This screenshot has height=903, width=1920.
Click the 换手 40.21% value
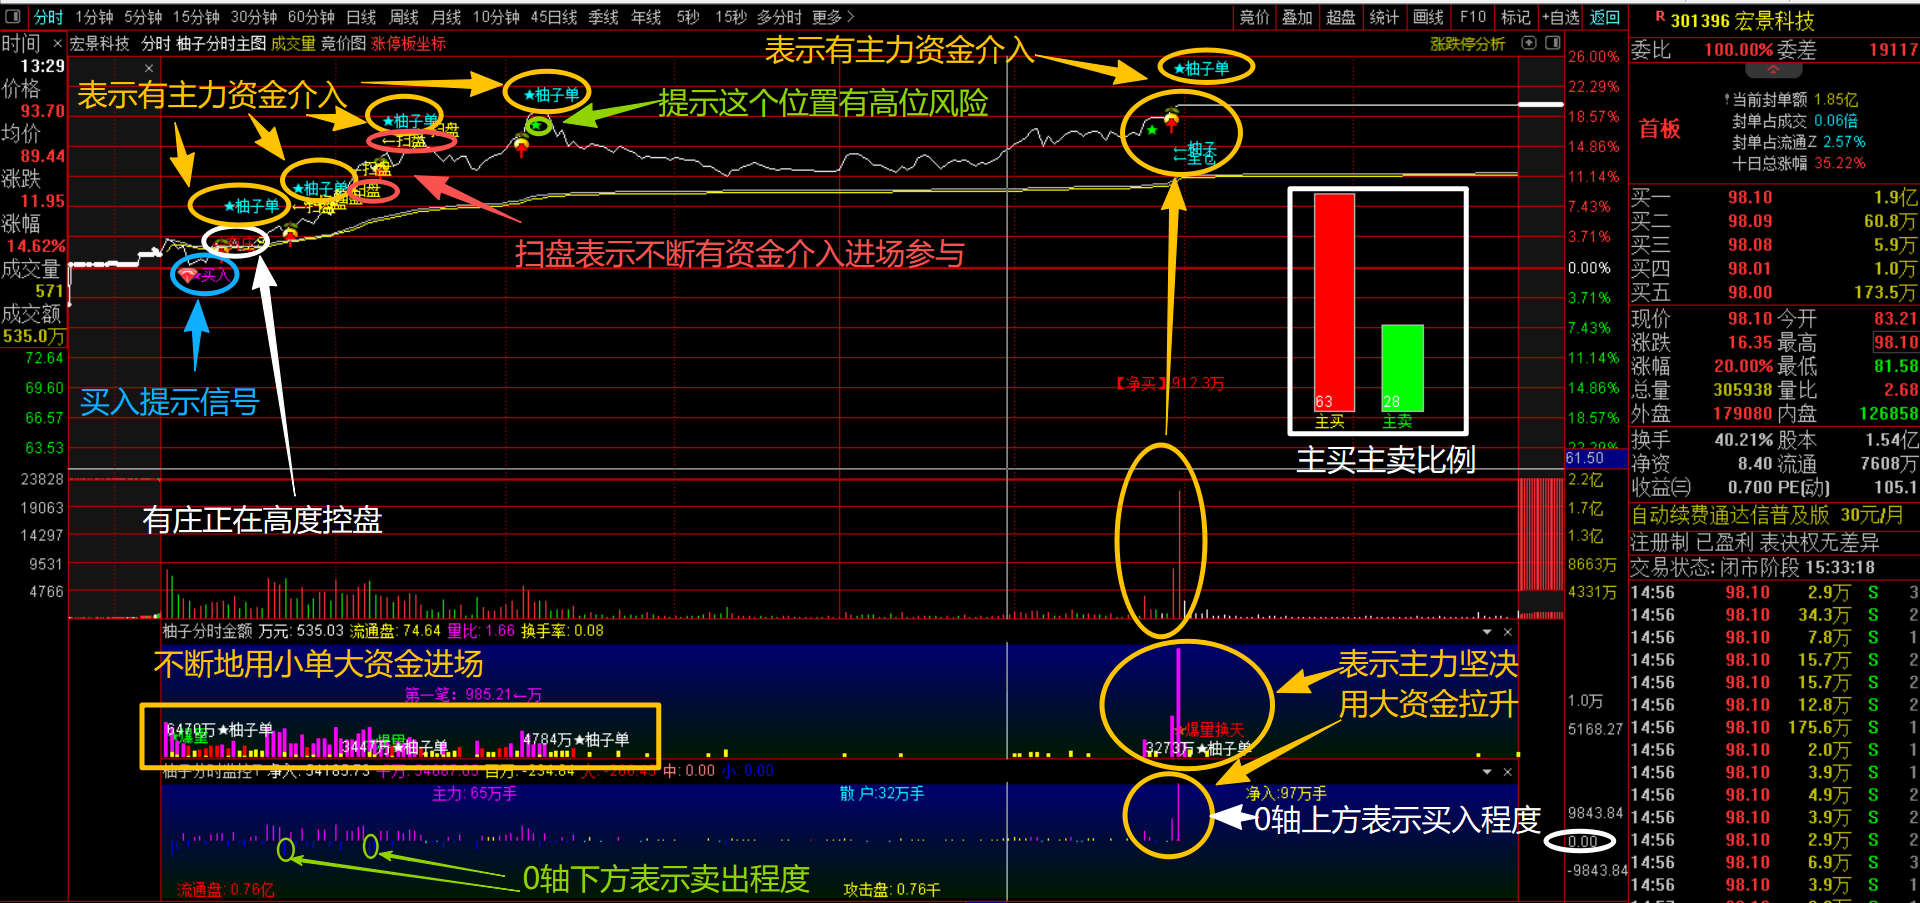(1742, 440)
